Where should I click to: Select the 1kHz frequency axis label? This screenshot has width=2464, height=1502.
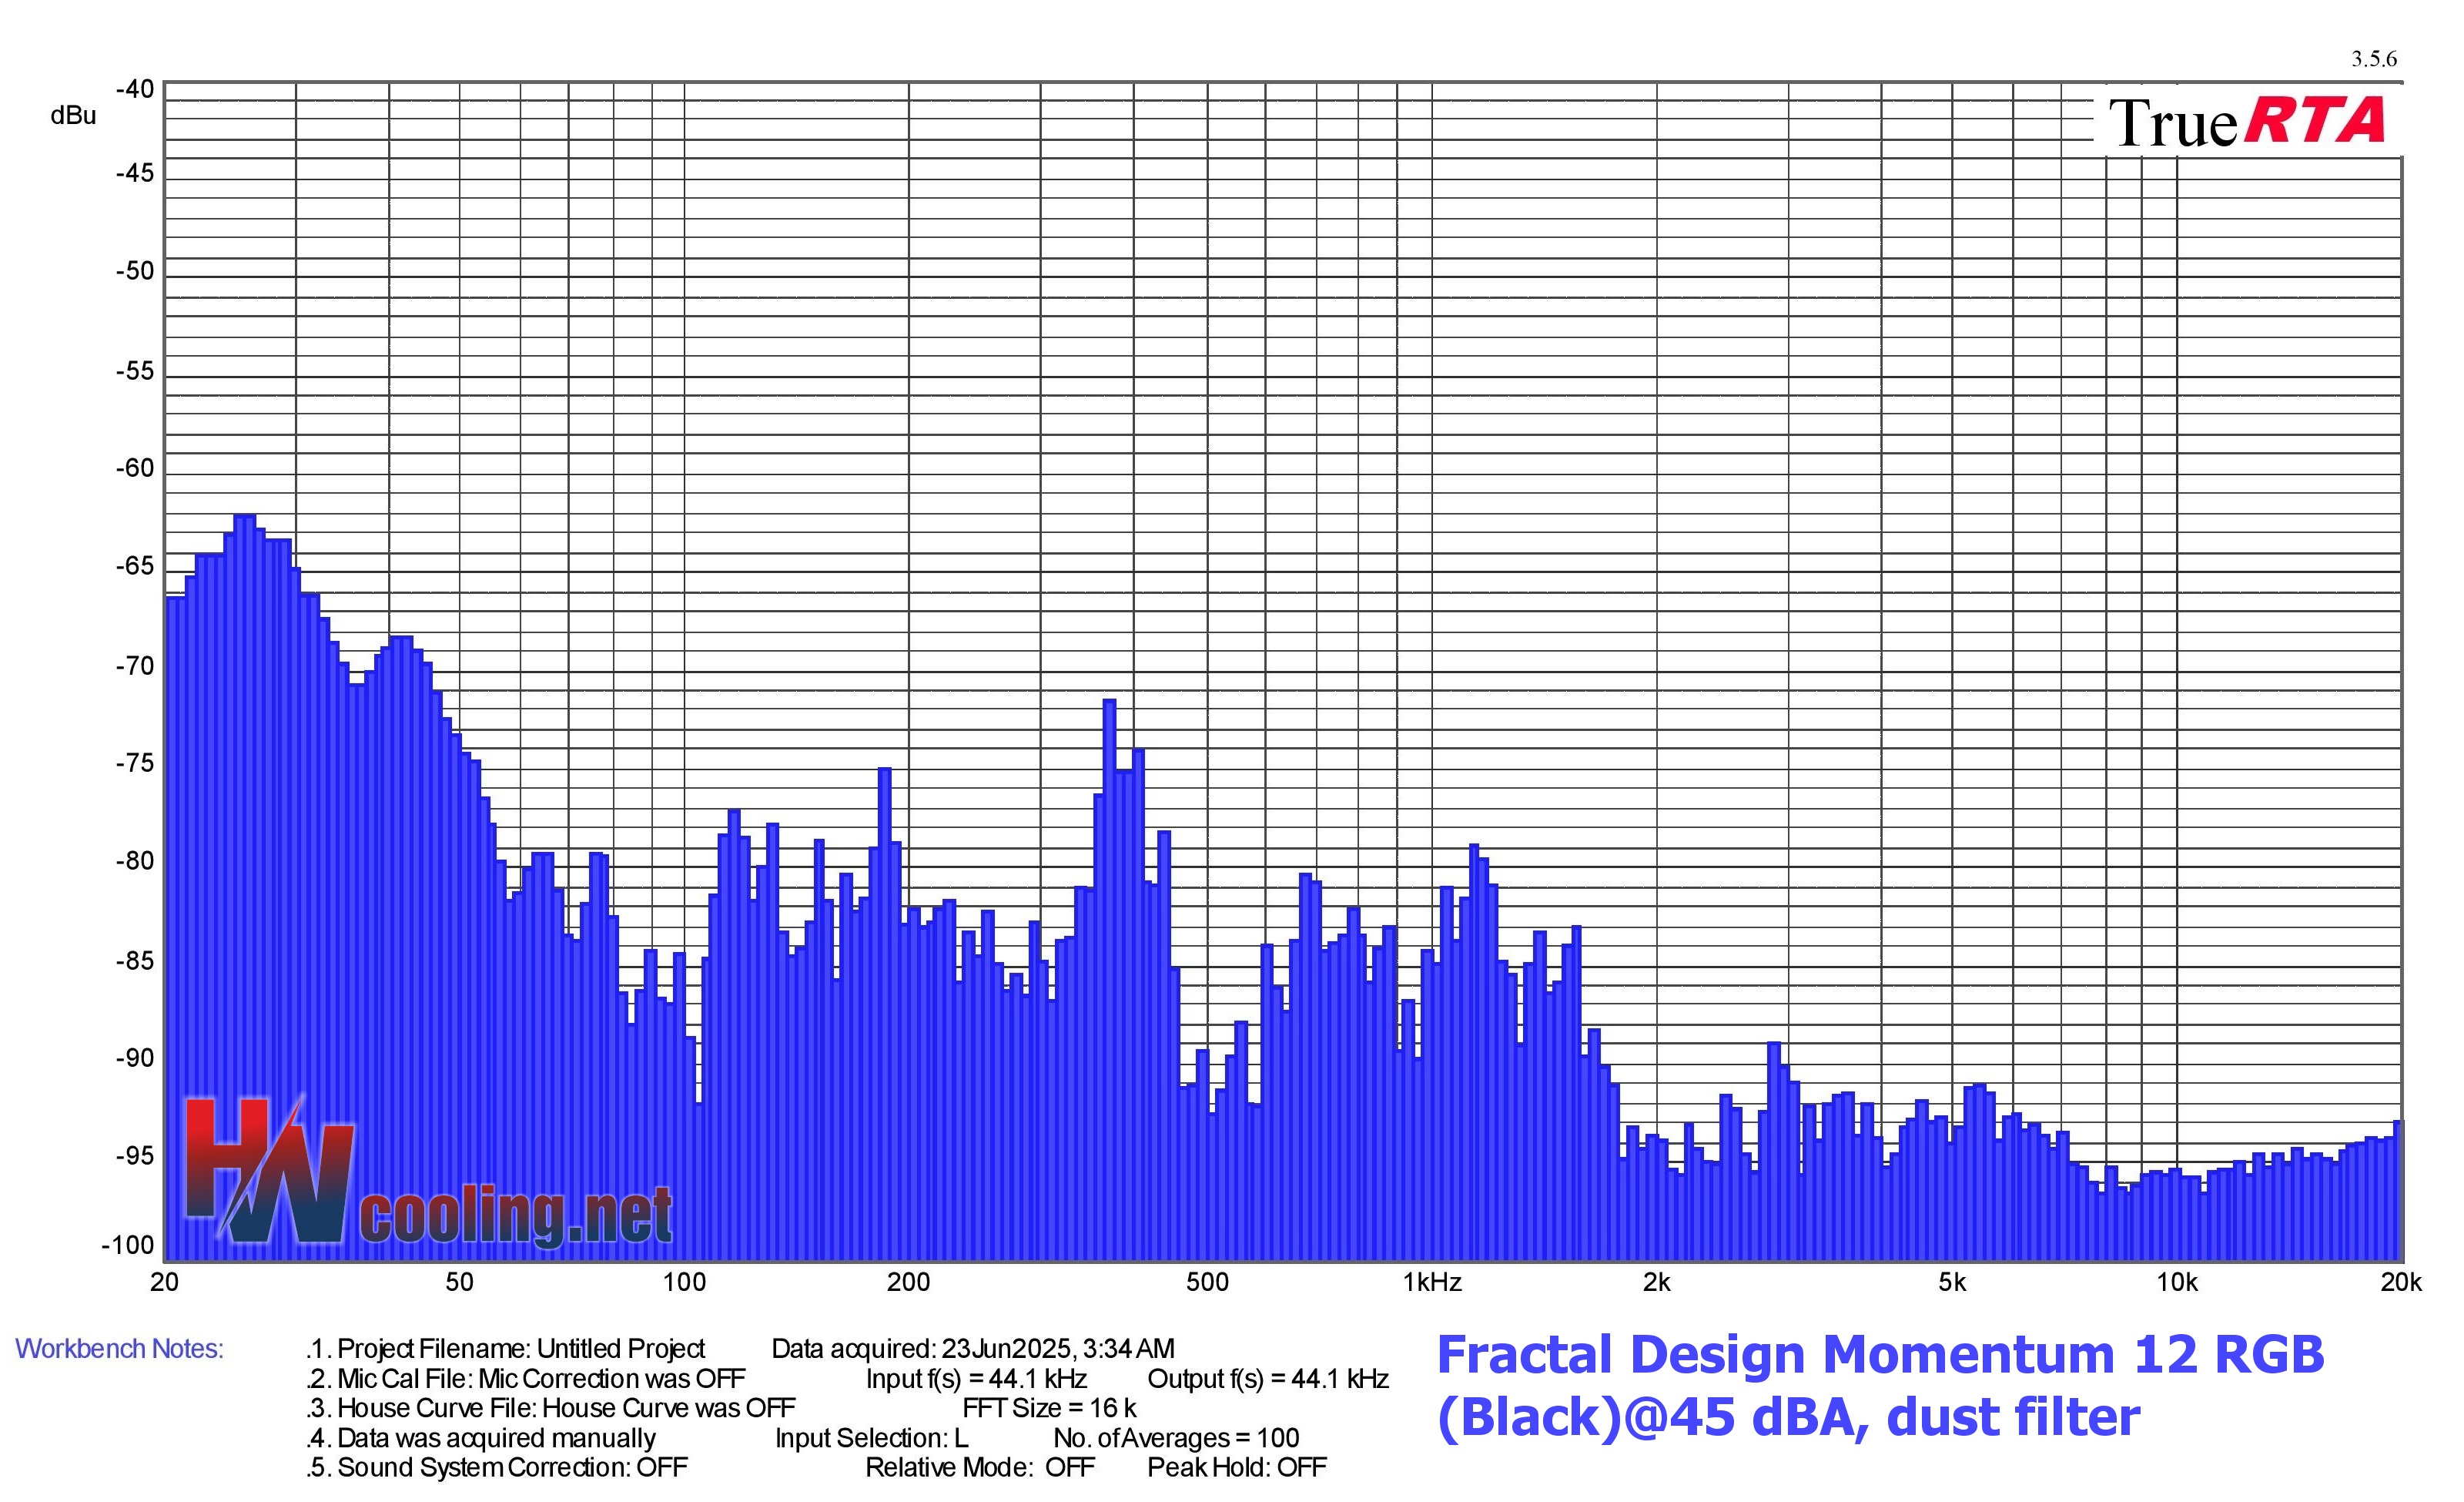click(x=1432, y=1282)
